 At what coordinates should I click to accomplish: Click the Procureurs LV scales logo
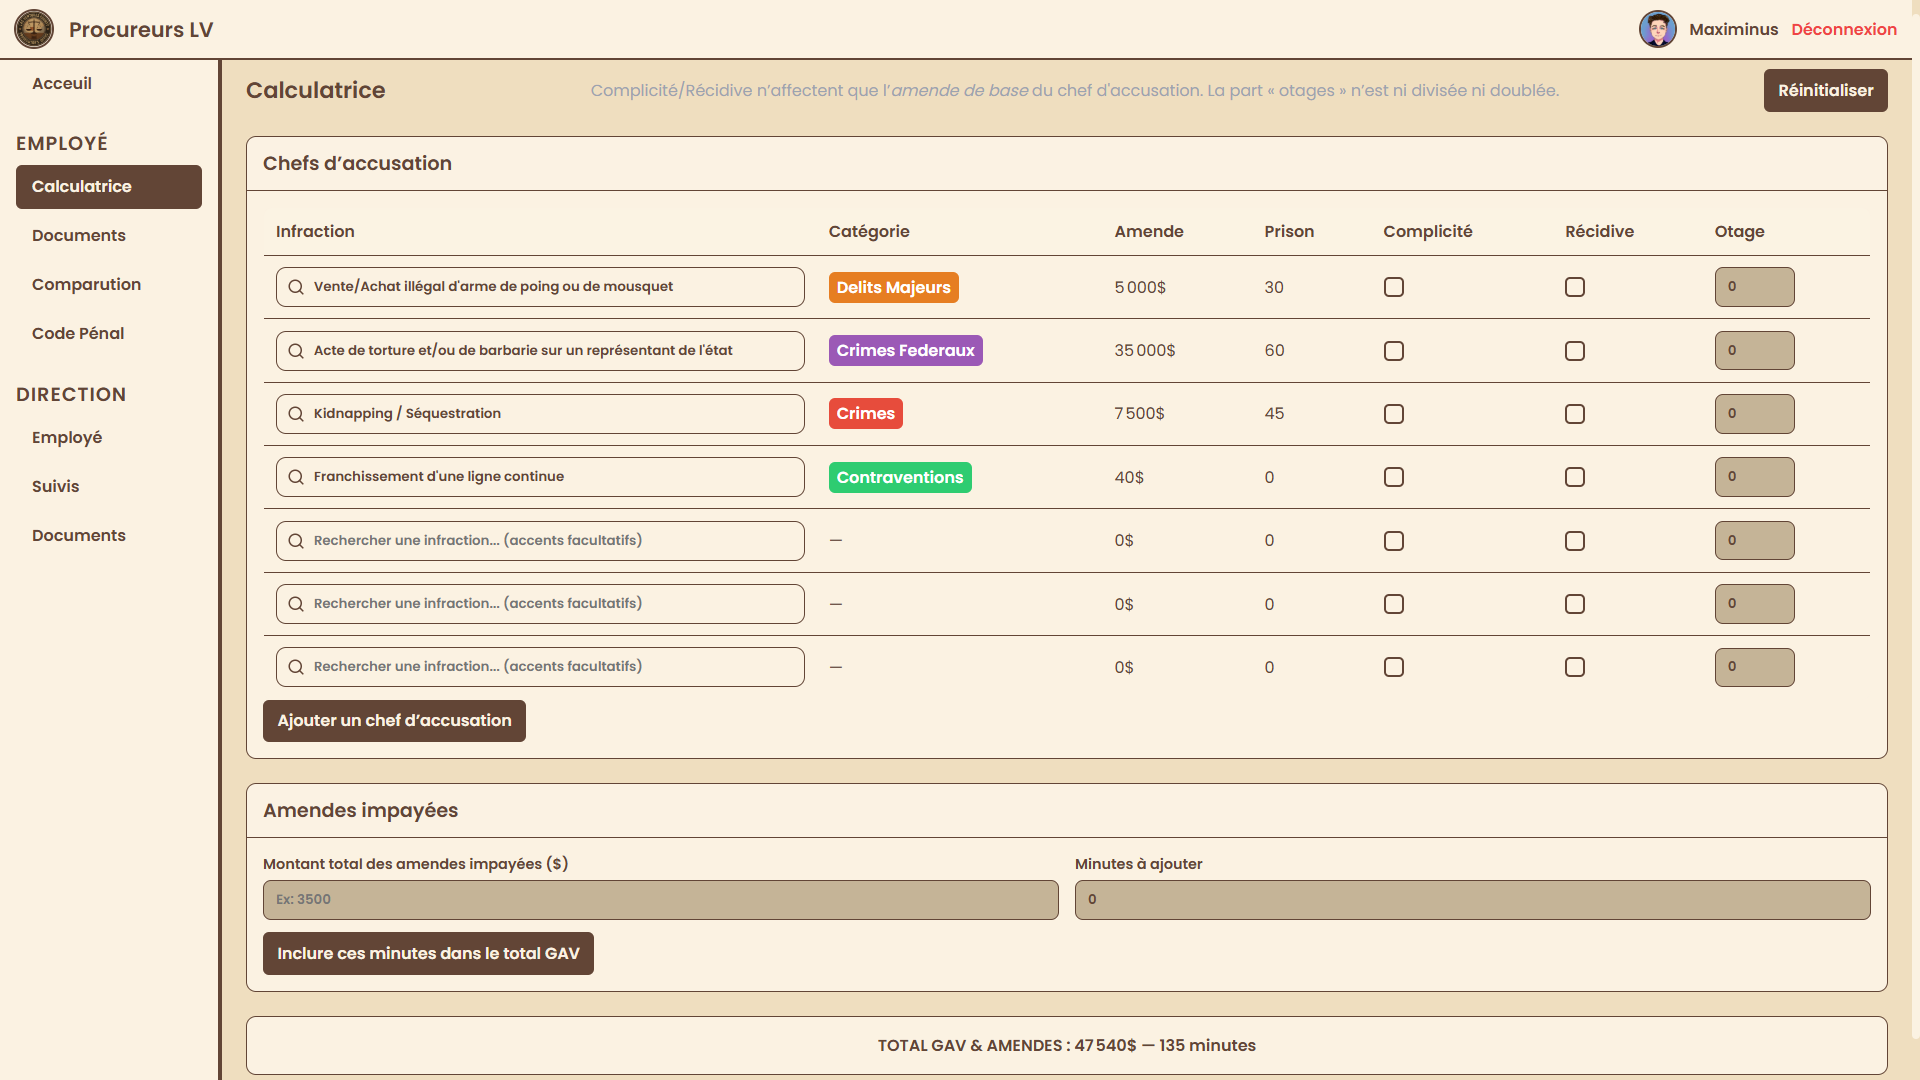[x=34, y=29]
